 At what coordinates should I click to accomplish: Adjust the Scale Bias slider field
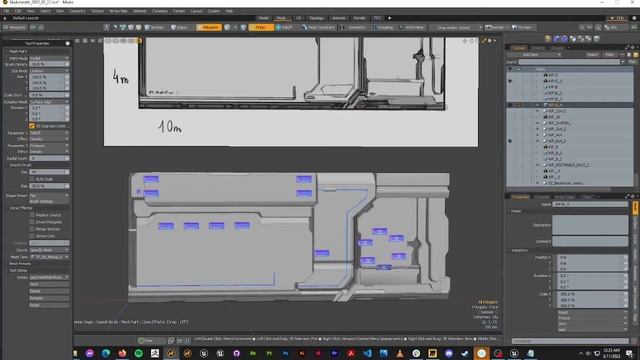49,95
